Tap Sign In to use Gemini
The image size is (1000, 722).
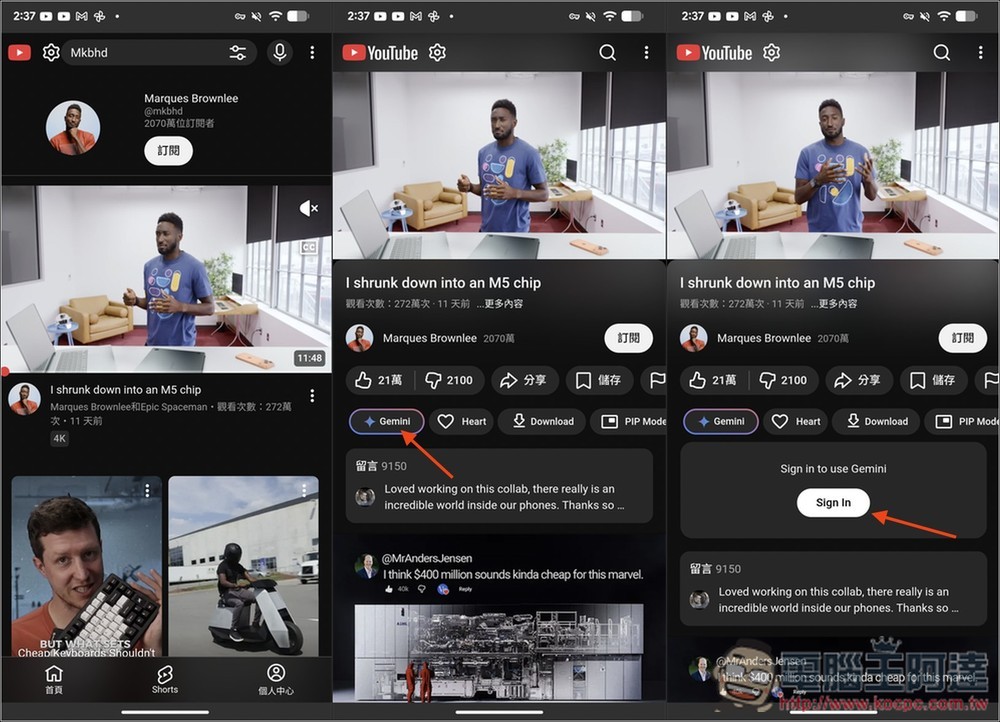[x=832, y=503]
